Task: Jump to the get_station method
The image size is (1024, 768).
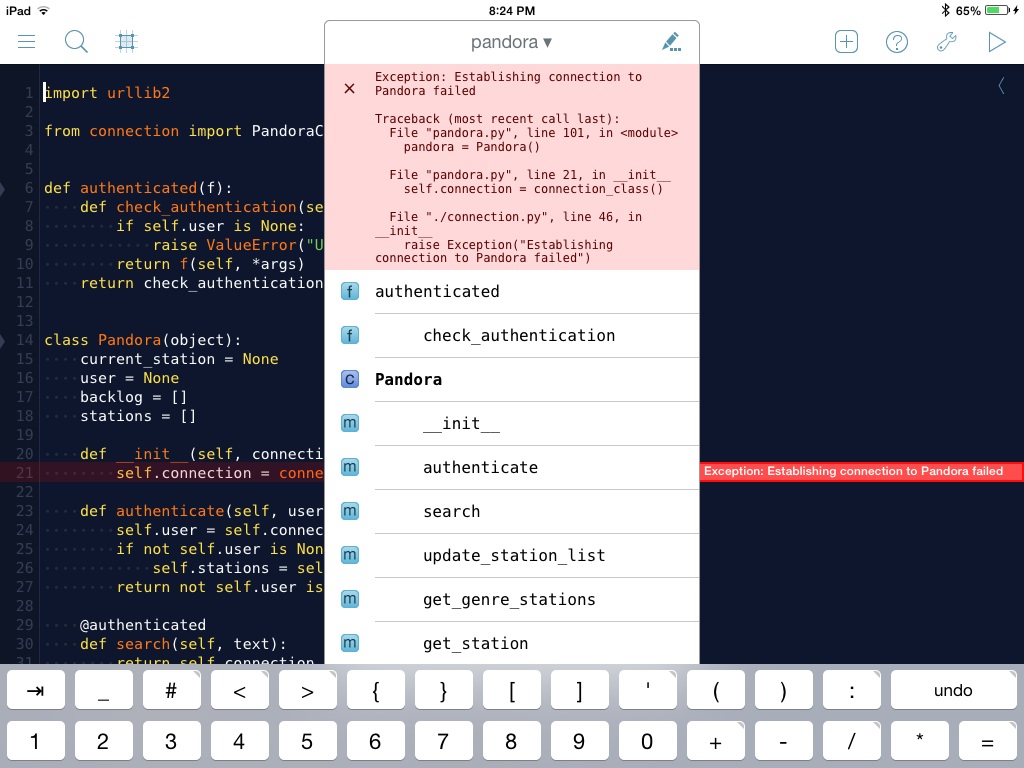Action: [511, 643]
